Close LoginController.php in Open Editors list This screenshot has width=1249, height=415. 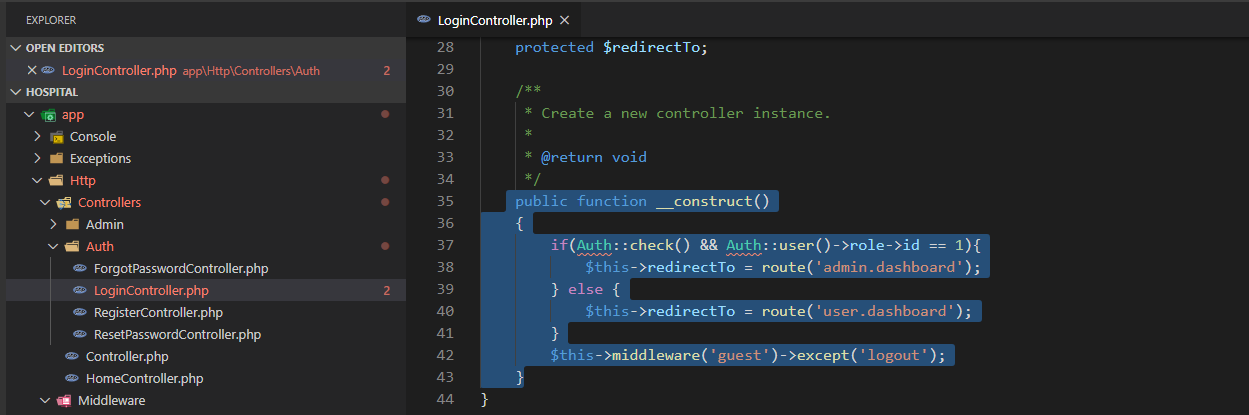tap(31, 70)
